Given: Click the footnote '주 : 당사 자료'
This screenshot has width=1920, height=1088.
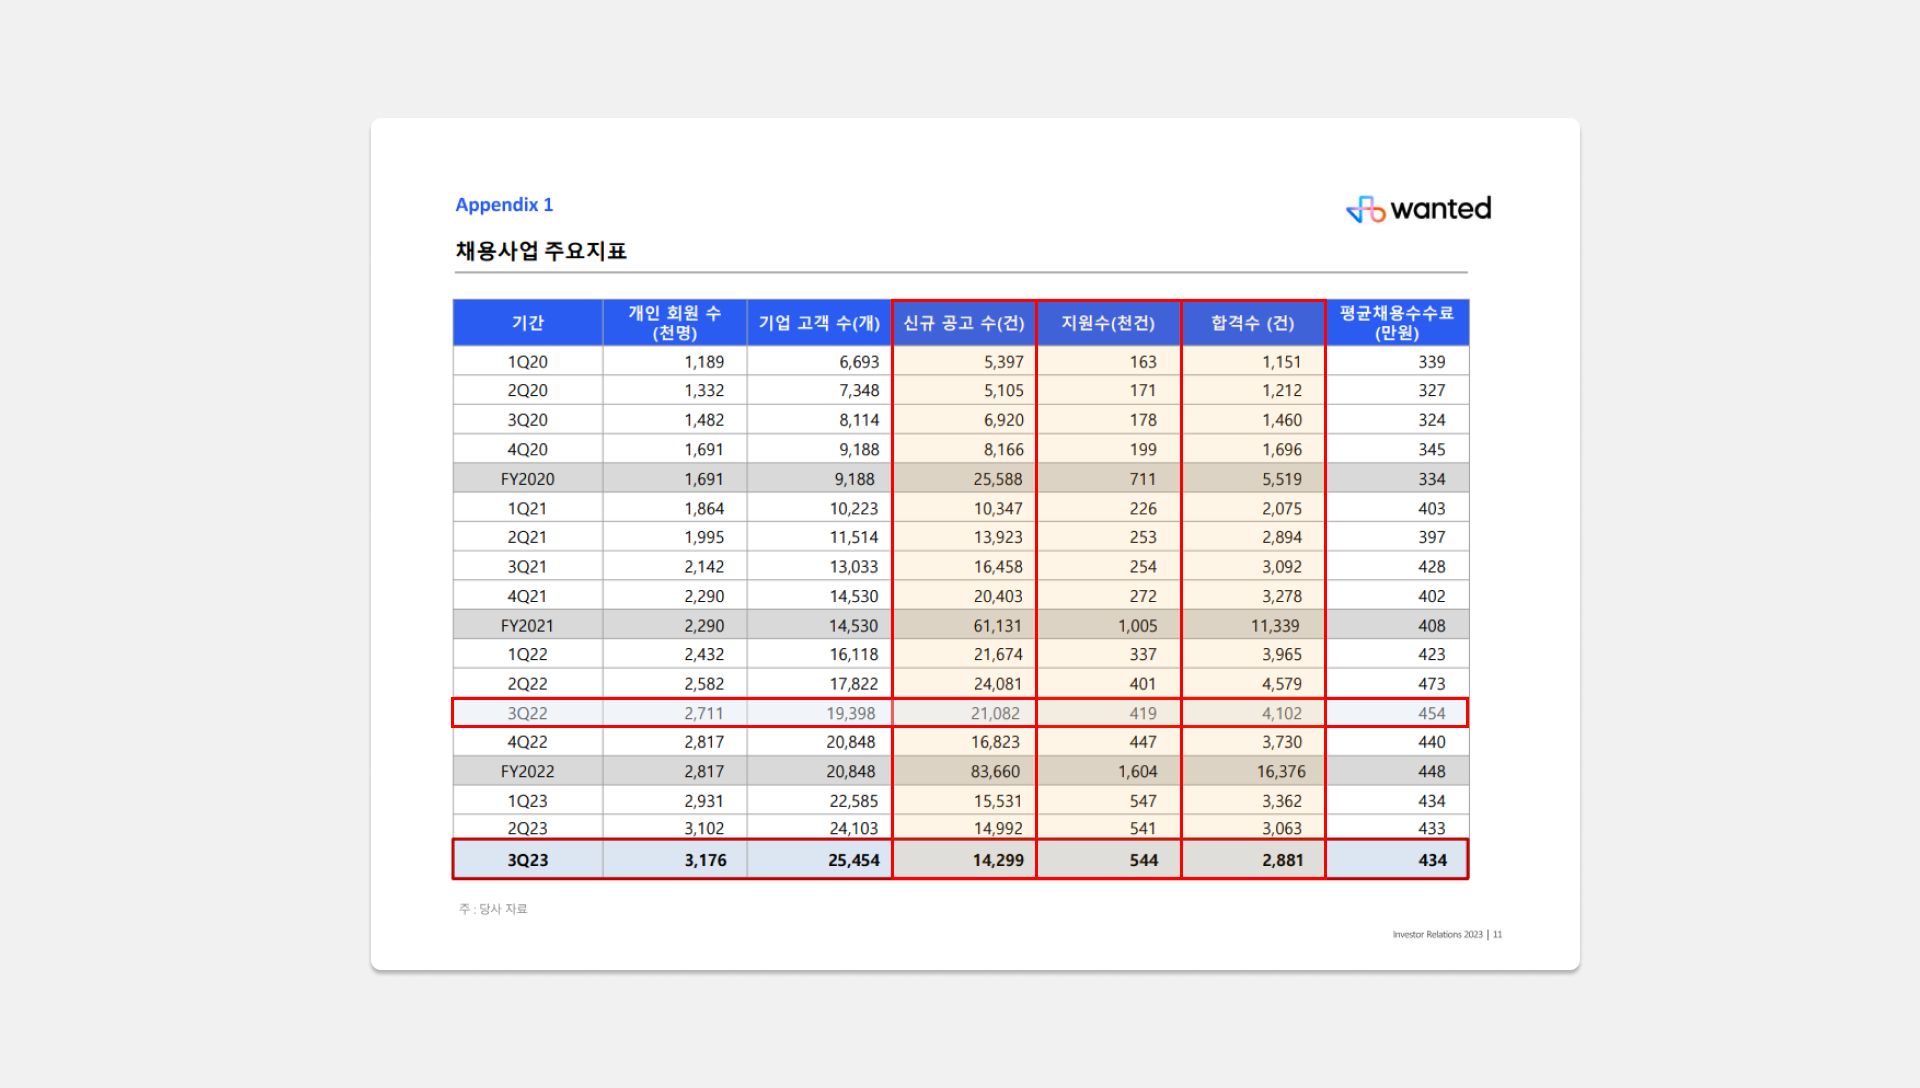Looking at the screenshot, I should [493, 909].
